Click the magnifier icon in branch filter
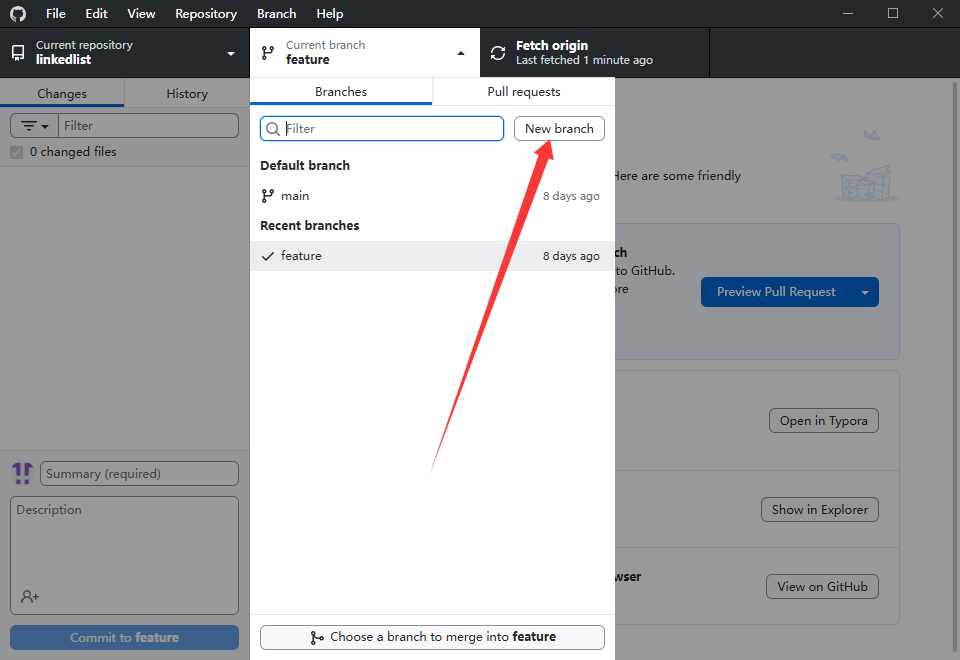The height and width of the screenshot is (660, 960). pyautogui.click(x=273, y=129)
